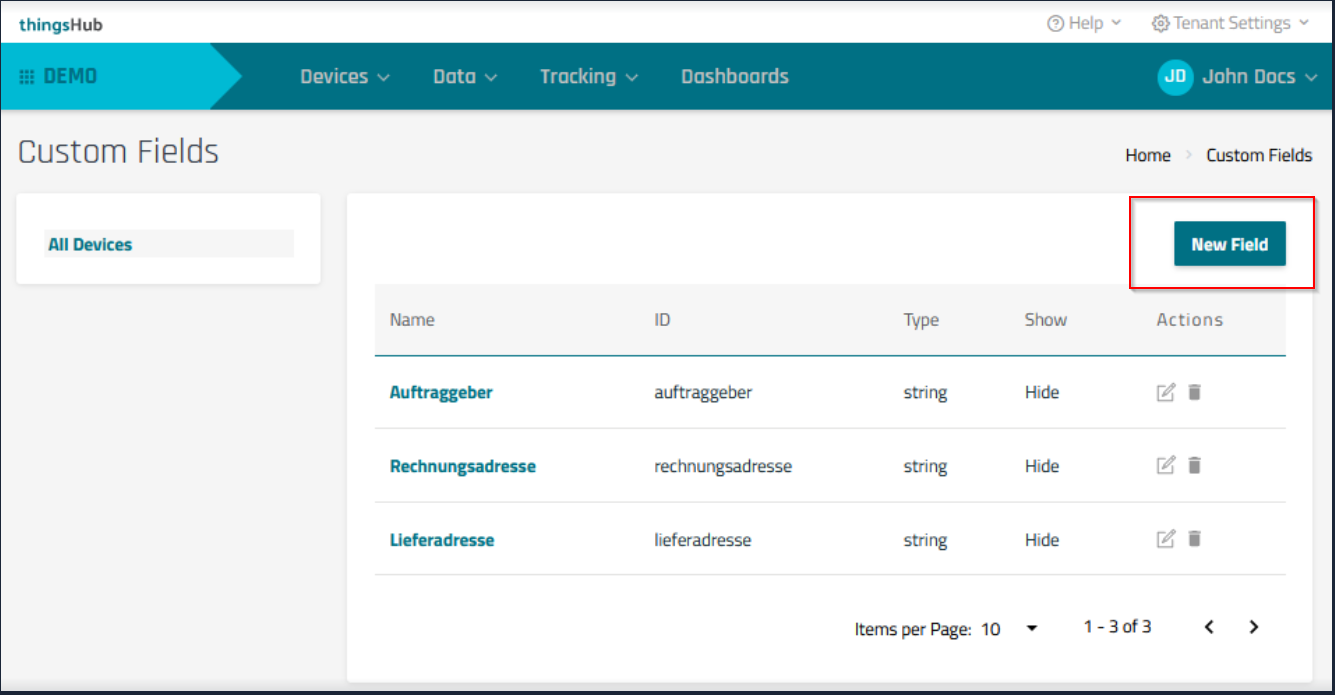Open the Dashboards menu item
This screenshot has width=1335, height=695.
point(734,77)
